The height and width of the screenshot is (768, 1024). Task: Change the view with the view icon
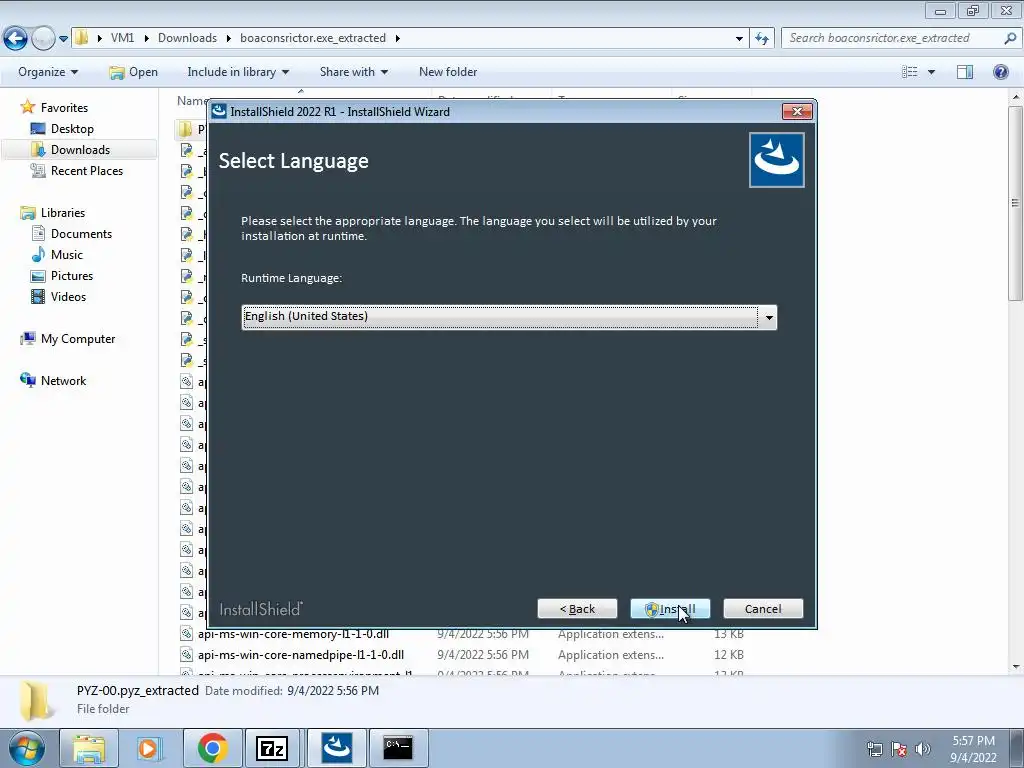(x=910, y=72)
